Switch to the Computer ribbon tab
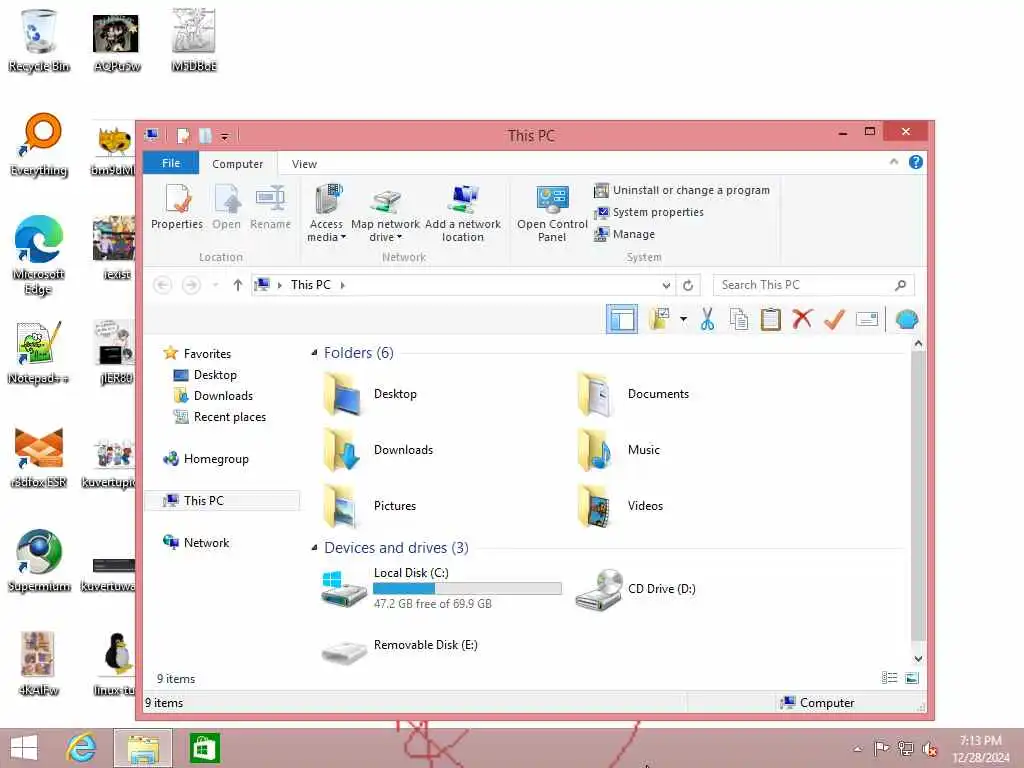 coord(237,163)
